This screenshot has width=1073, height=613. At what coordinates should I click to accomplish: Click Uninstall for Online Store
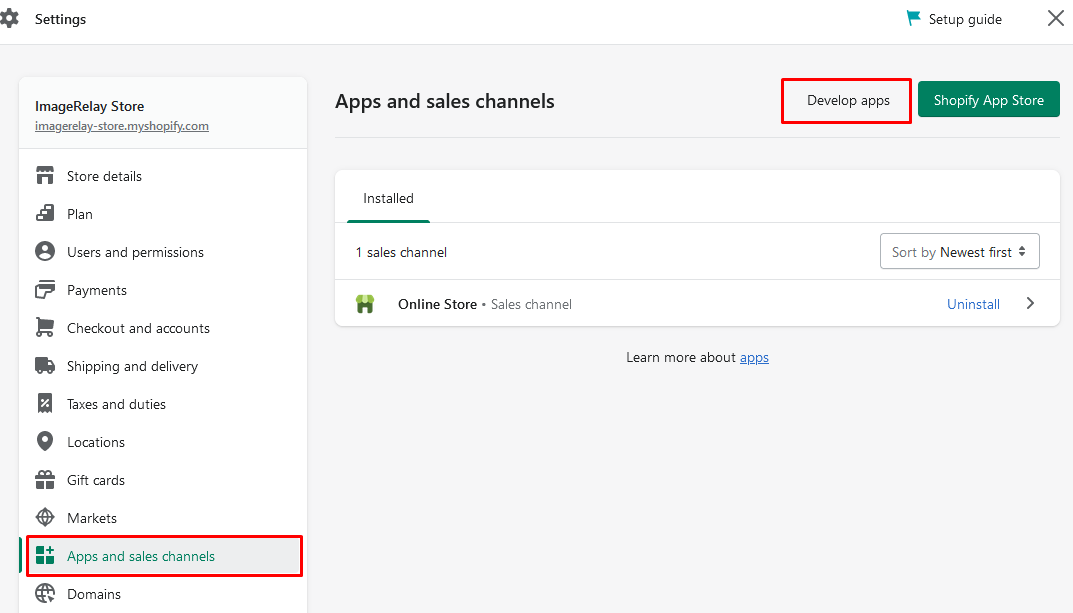point(973,304)
